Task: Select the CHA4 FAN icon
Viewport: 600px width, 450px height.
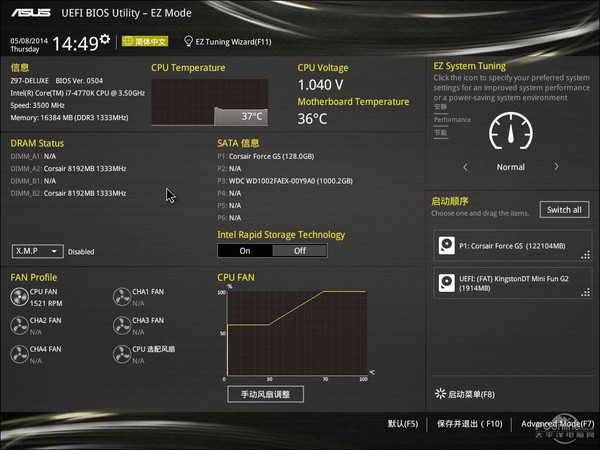Action: [x=20, y=354]
